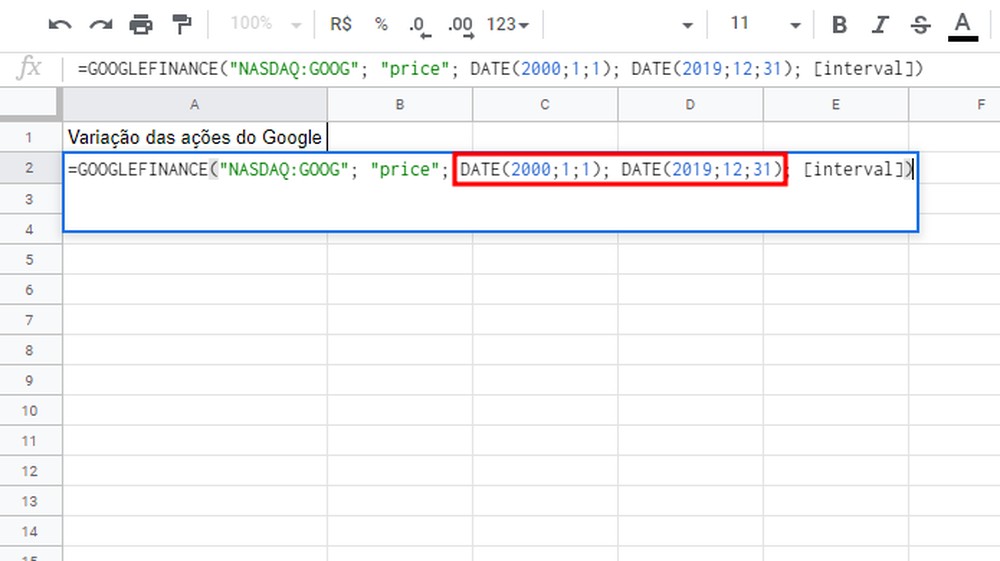This screenshot has width=1000, height=561.
Task: Click inside the formula bar text
Action: 500,68
